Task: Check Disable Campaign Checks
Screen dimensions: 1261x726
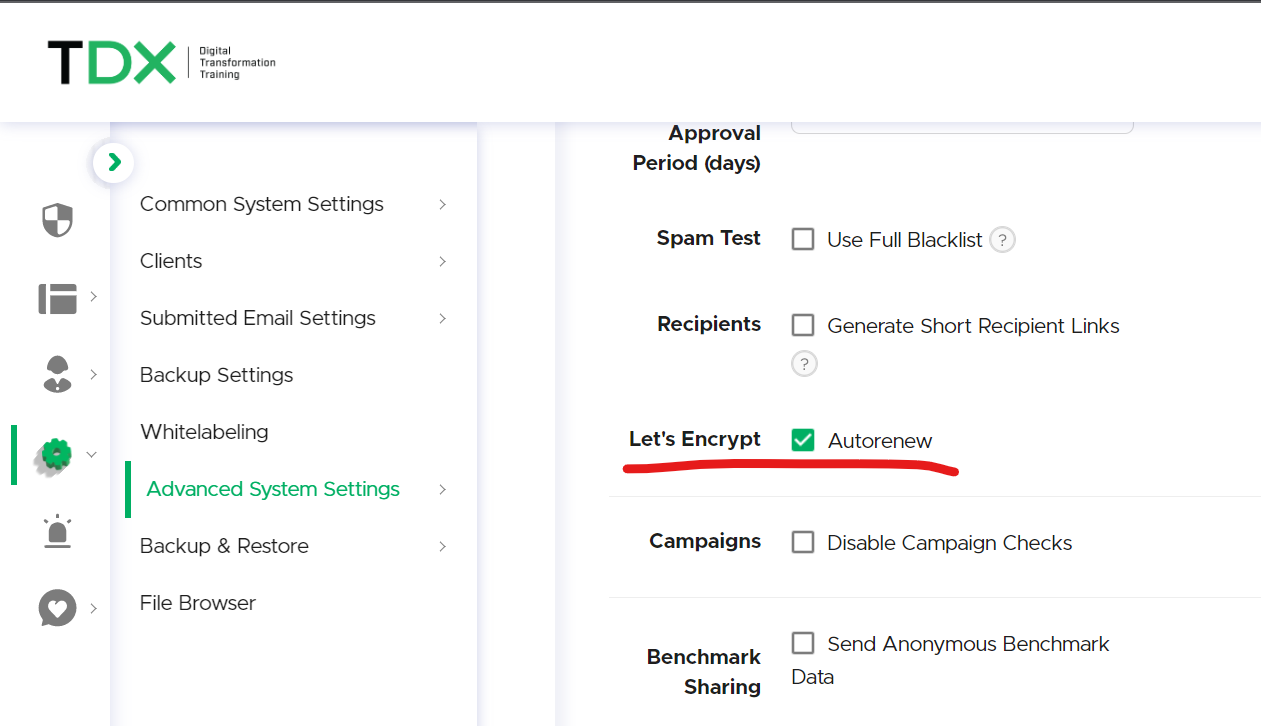Action: pyautogui.click(x=803, y=542)
